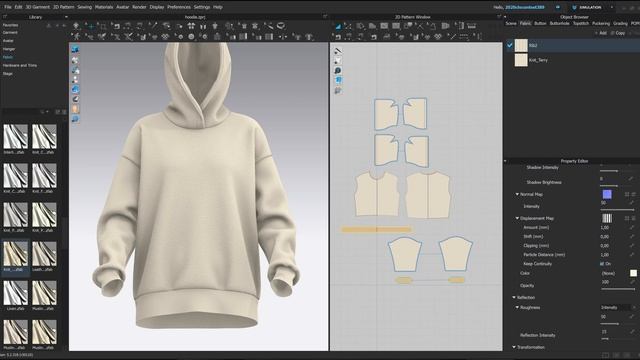640x360 pixels.
Task: Switch to the Topstitch tab in Object Browser
Action: [580, 24]
